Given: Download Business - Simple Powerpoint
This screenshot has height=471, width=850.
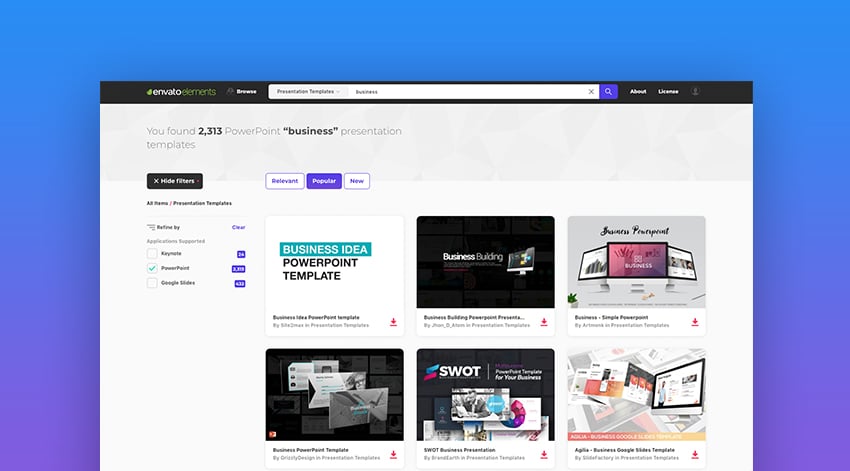Looking at the screenshot, I should (x=694, y=322).
